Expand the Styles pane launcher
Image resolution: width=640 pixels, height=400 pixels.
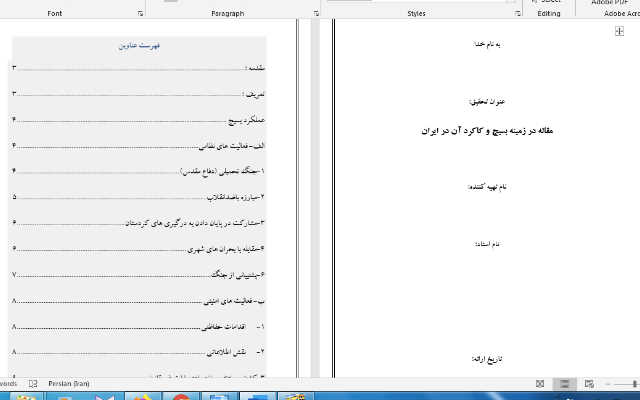517,14
